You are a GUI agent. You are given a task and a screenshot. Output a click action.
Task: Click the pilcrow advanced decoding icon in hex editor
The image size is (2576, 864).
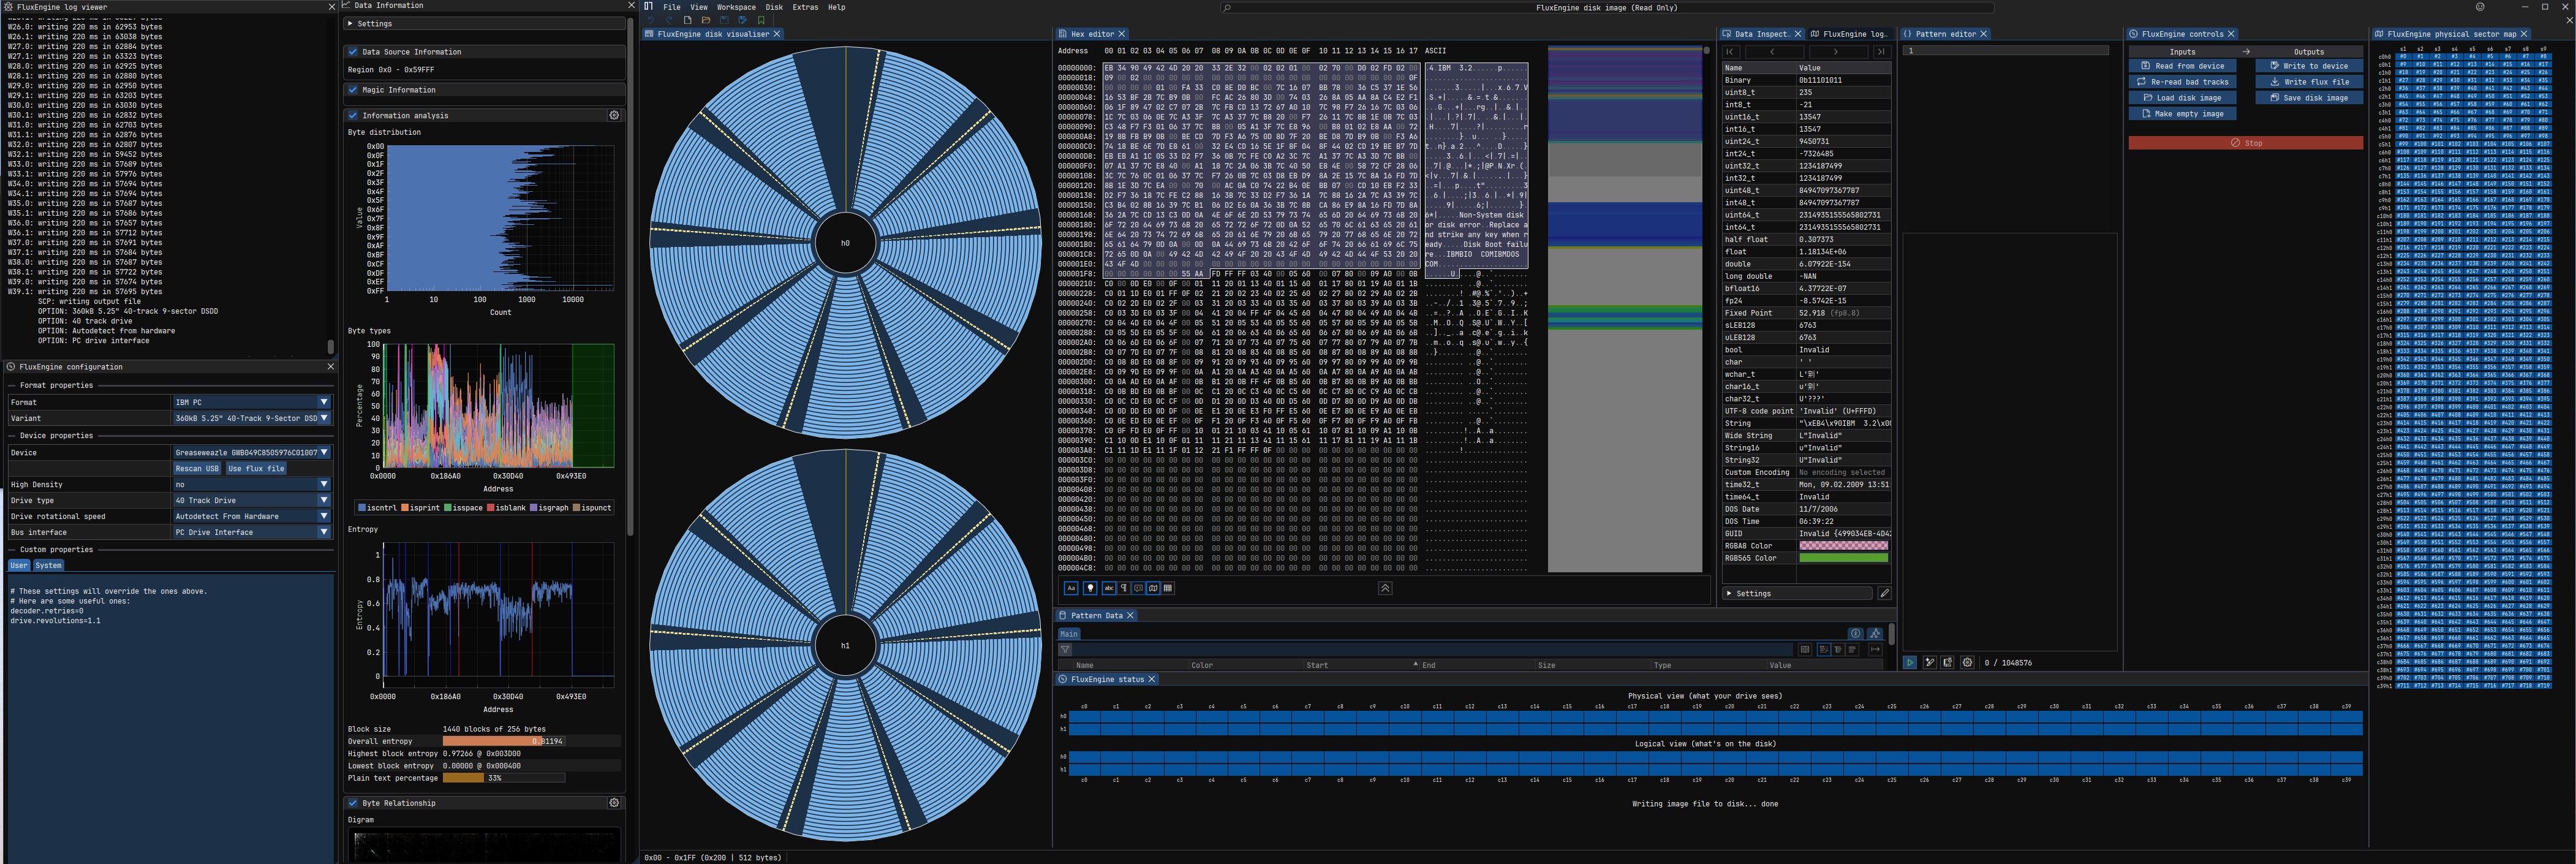1124,588
